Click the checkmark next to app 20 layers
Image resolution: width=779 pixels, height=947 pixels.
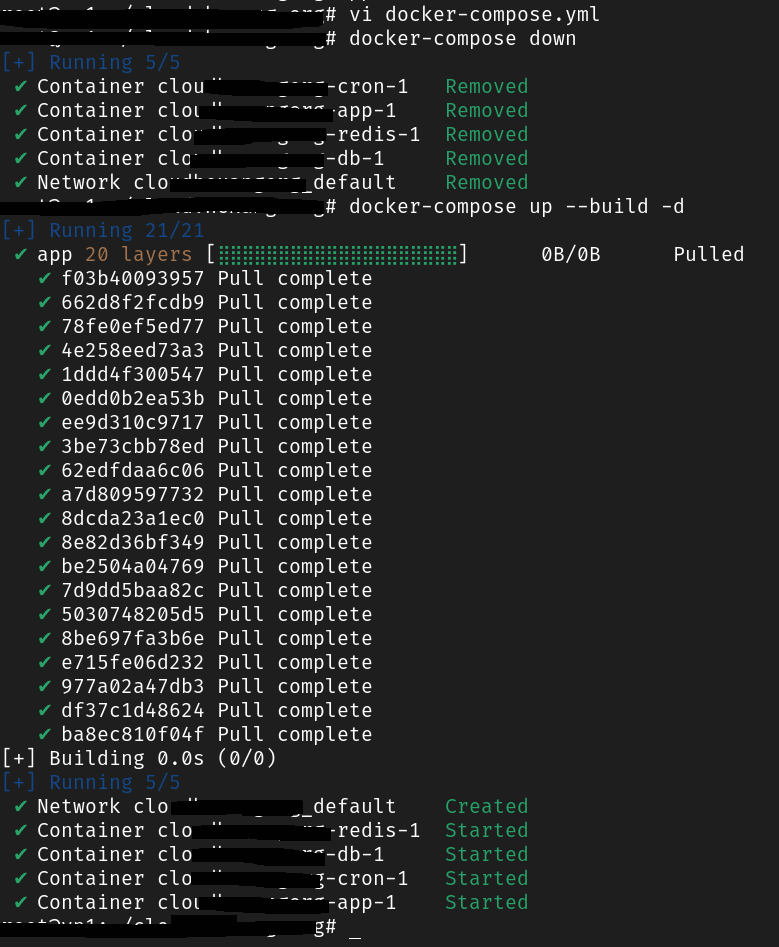[x=20, y=254]
